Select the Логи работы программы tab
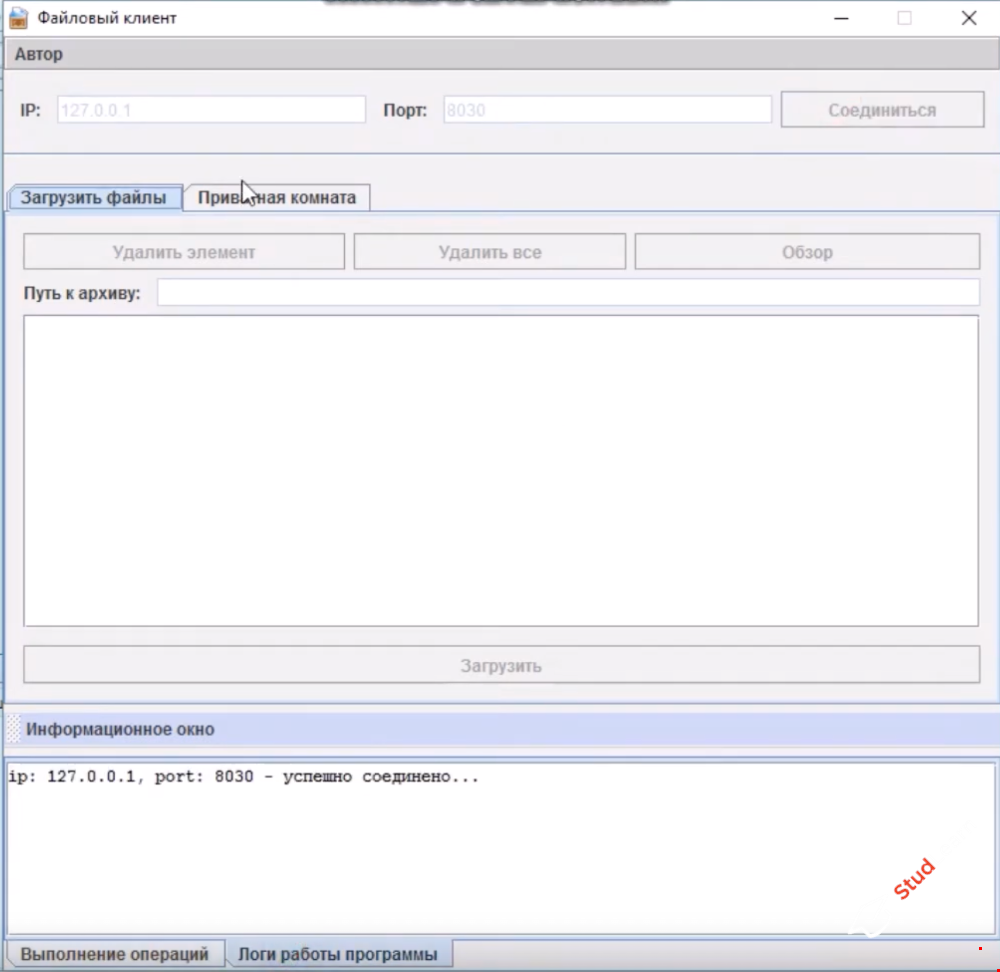 click(x=338, y=954)
